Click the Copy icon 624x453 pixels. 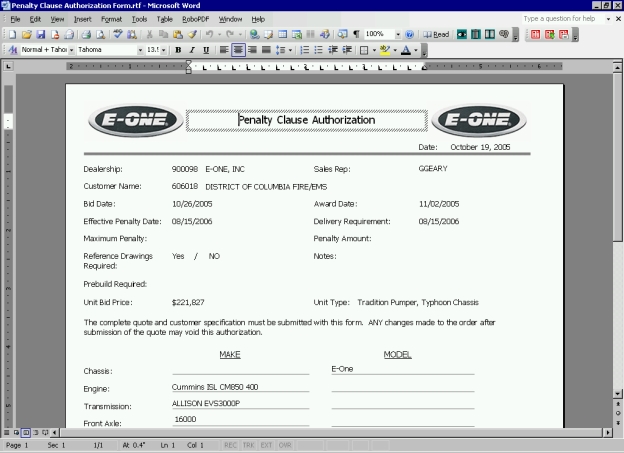pyautogui.click(x=164, y=35)
